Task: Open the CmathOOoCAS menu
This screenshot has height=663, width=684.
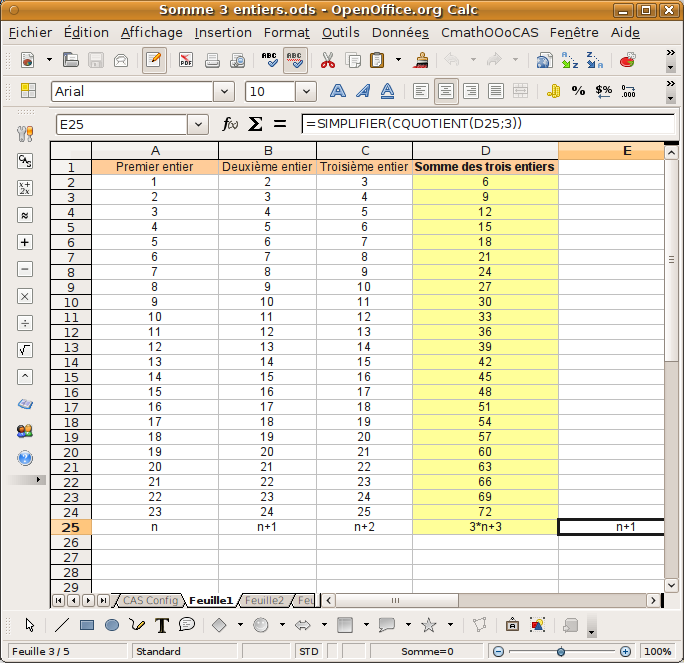Action: 489,32
